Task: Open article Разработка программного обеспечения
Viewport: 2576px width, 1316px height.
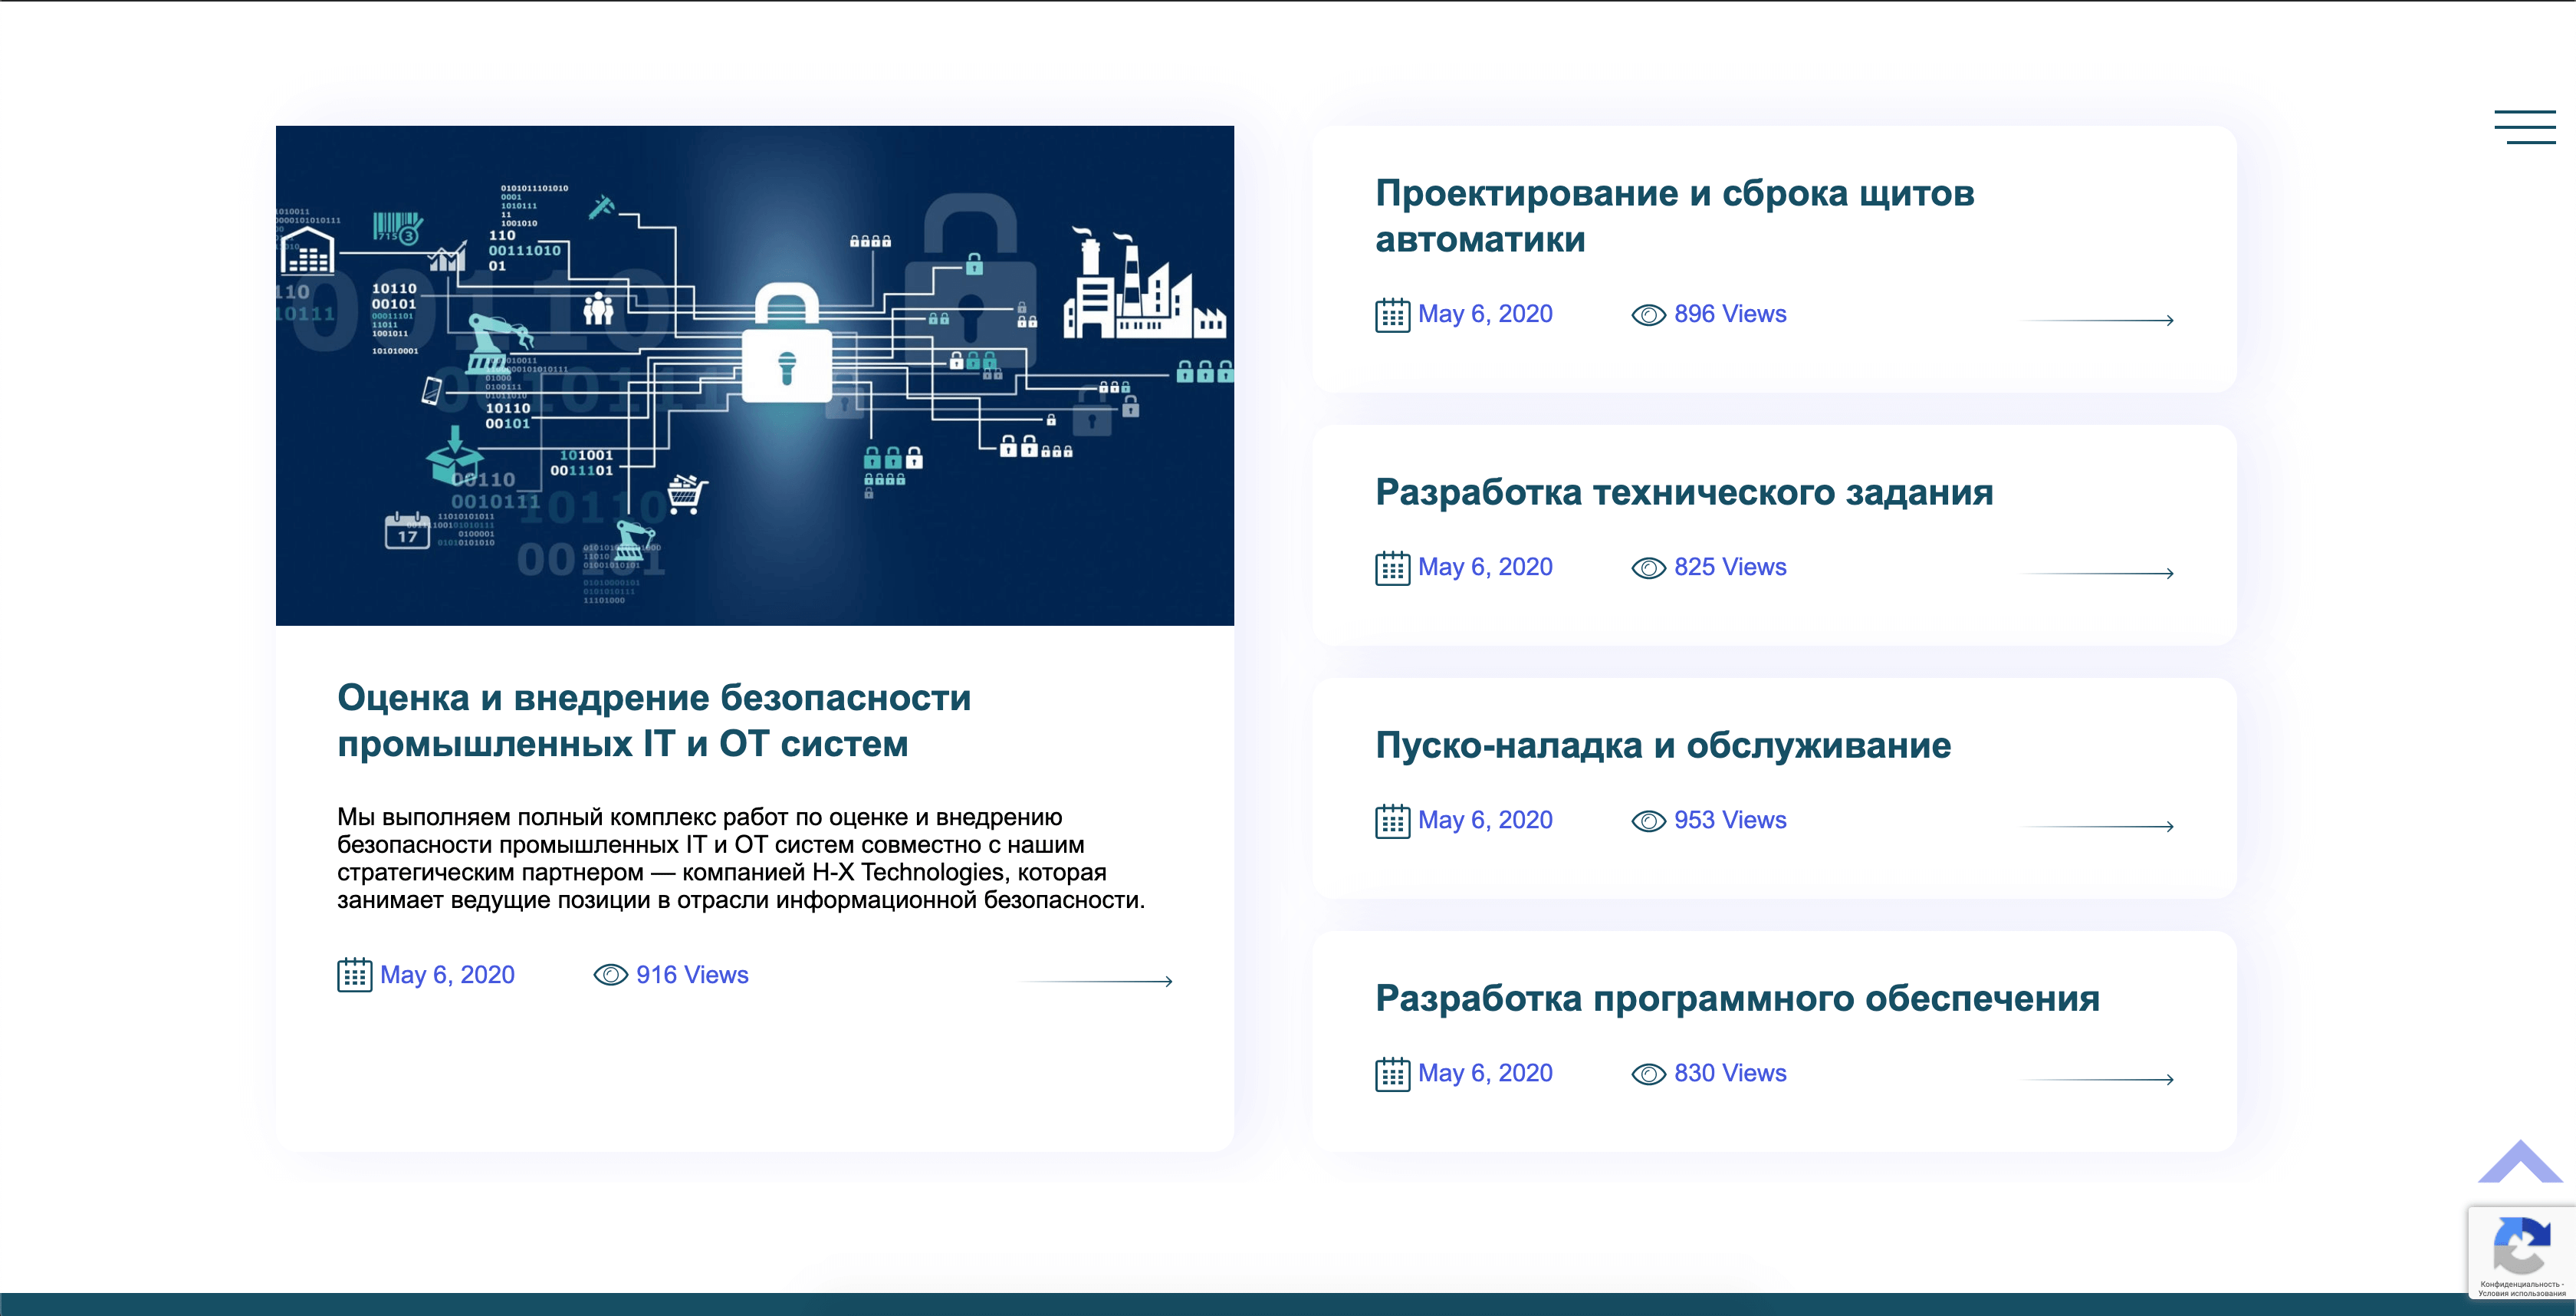Action: 1737,998
